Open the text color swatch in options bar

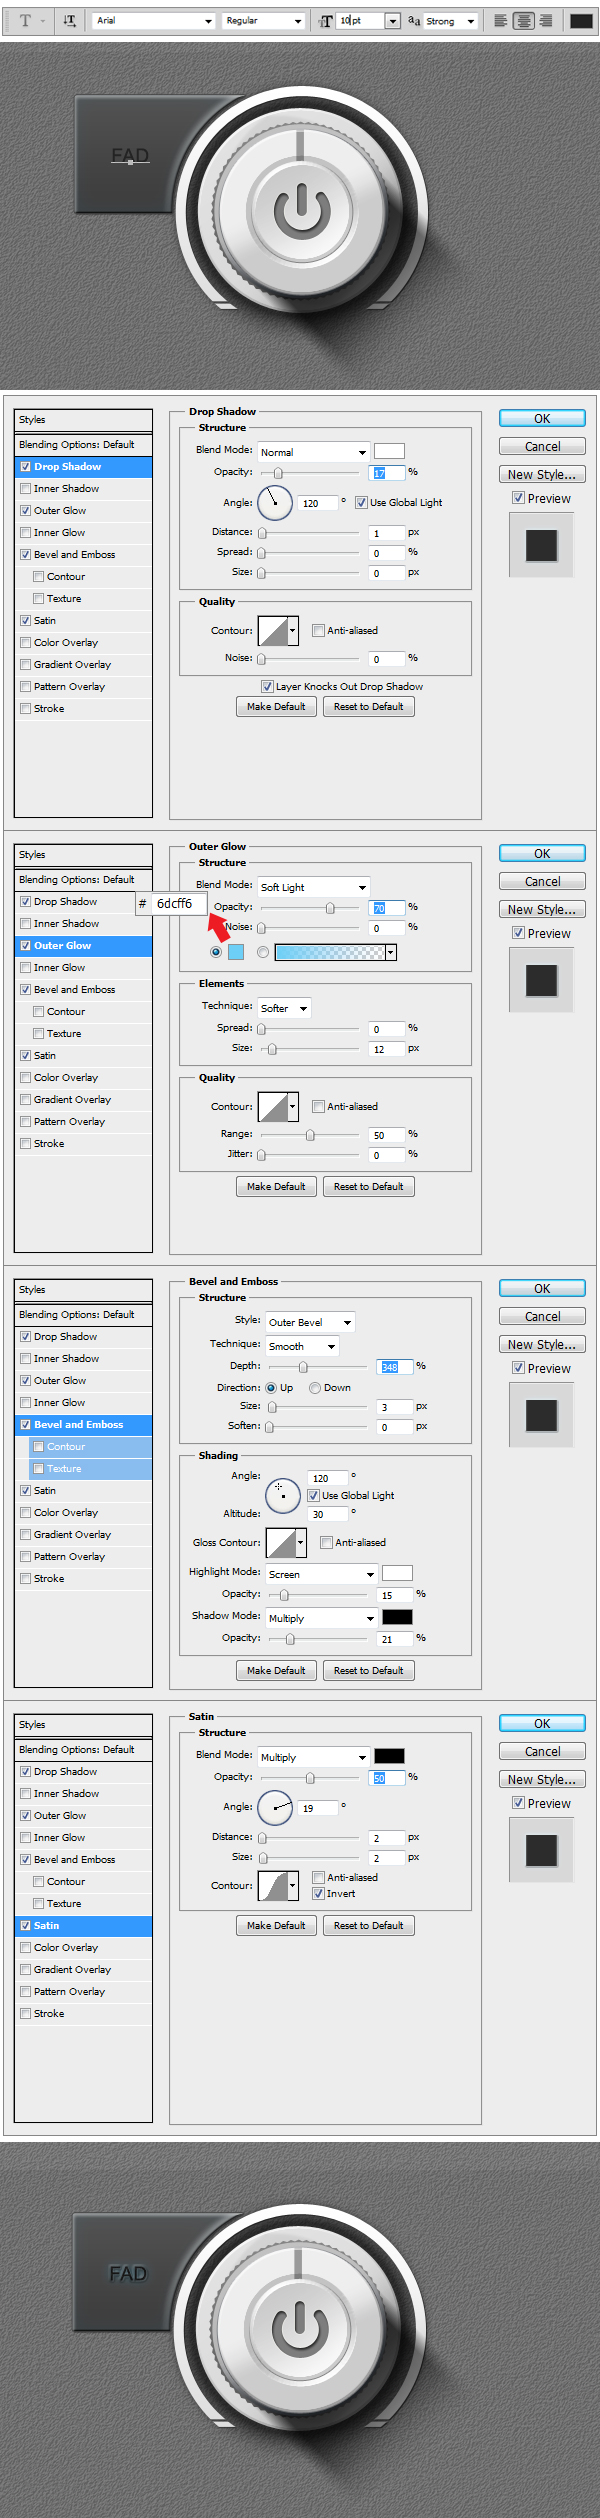tap(581, 20)
